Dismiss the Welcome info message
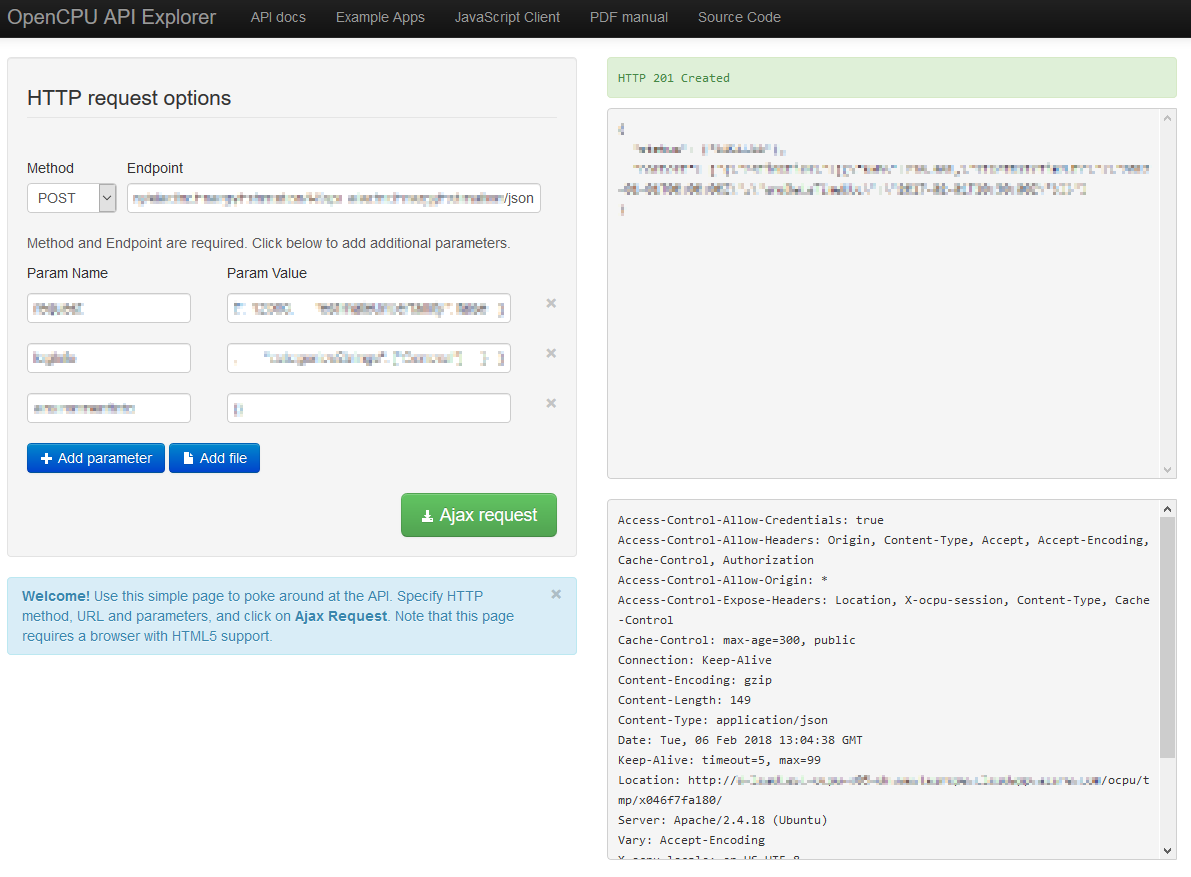 tap(555, 593)
